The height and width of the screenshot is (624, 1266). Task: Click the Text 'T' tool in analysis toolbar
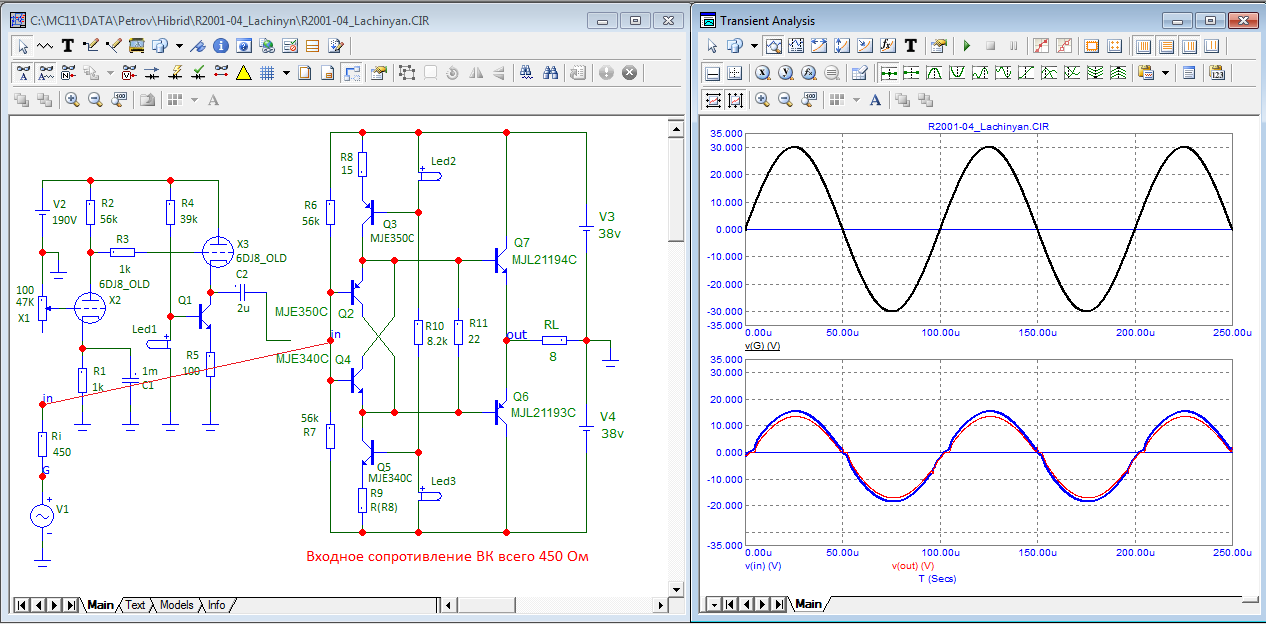click(911, 45)
